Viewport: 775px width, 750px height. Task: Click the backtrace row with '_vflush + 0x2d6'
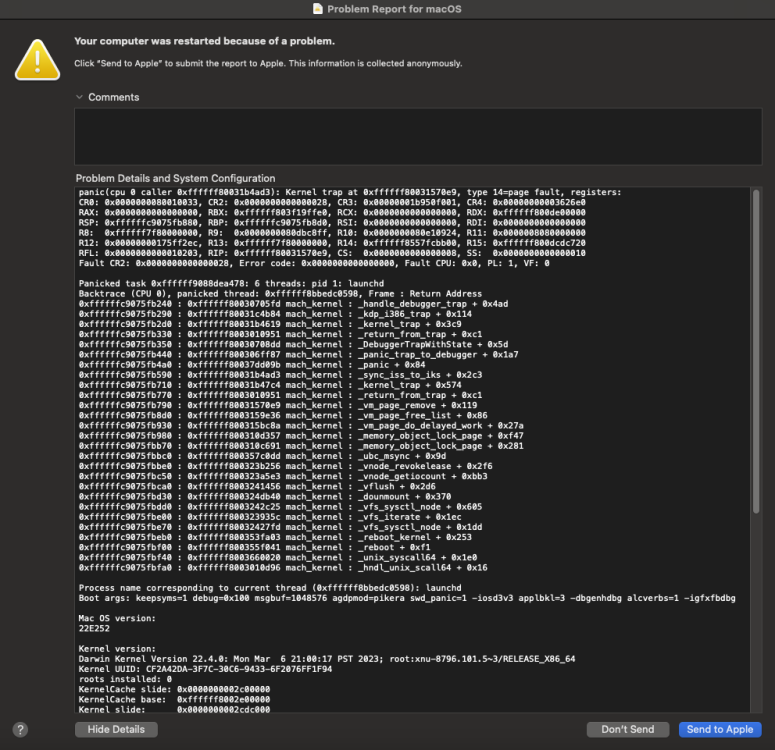tap(257, 486)
